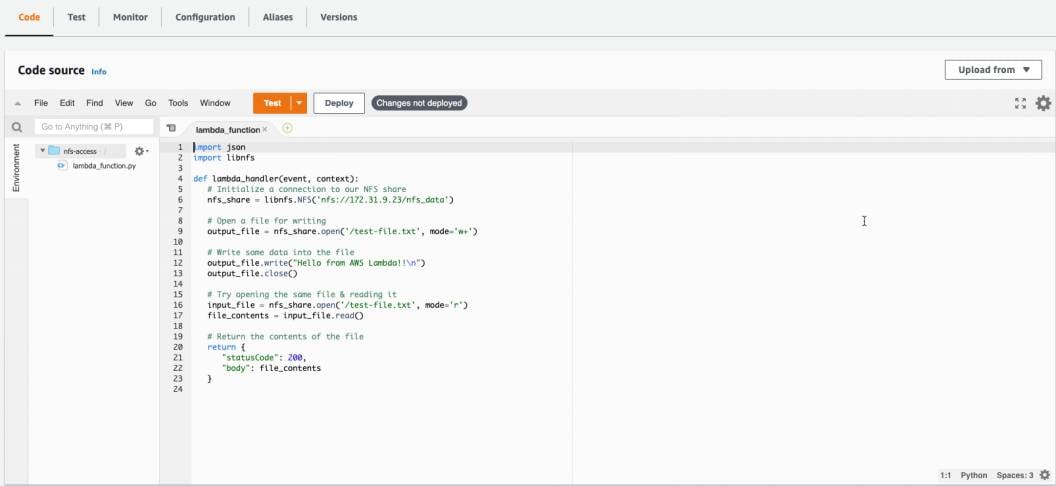
Task: Open the IDE preferences gear icon
Action: (1043, 103)
